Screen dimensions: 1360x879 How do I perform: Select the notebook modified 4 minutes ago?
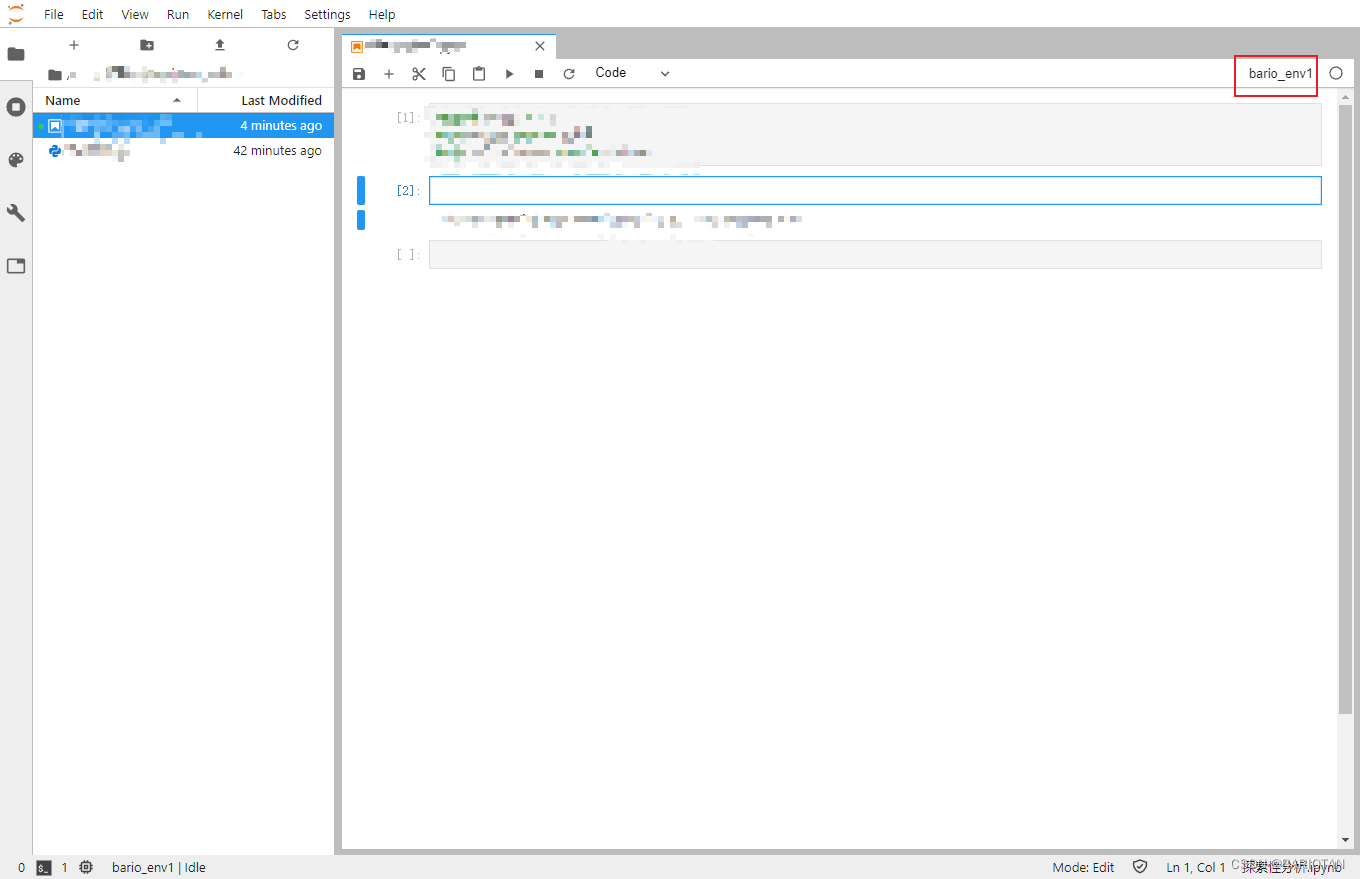coord(184,125)
